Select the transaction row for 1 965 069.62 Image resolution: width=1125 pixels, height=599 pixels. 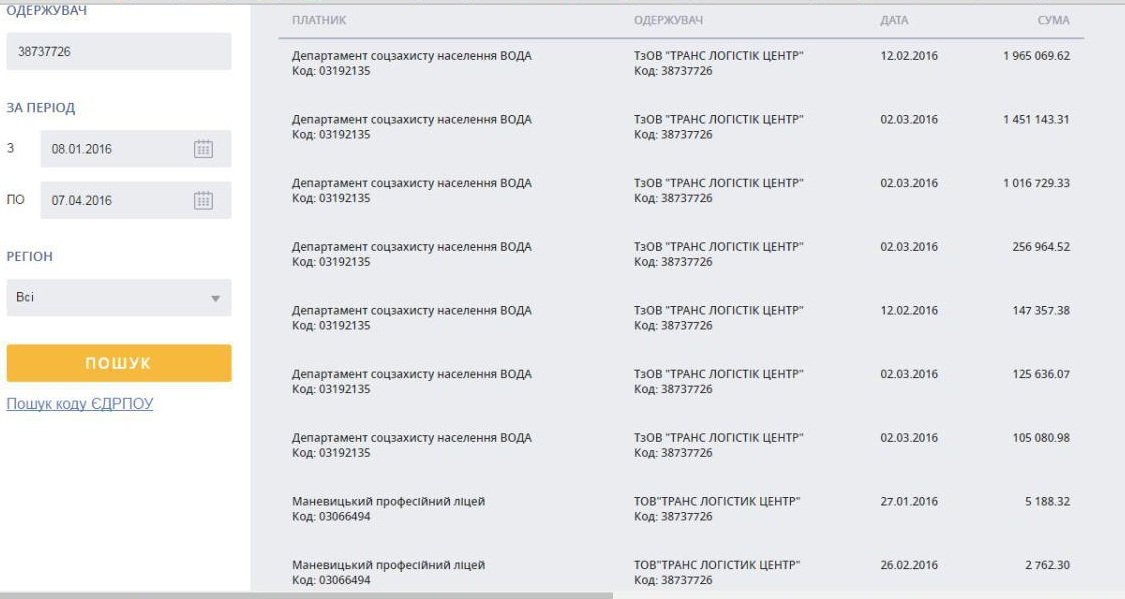(x=680, y=63)
